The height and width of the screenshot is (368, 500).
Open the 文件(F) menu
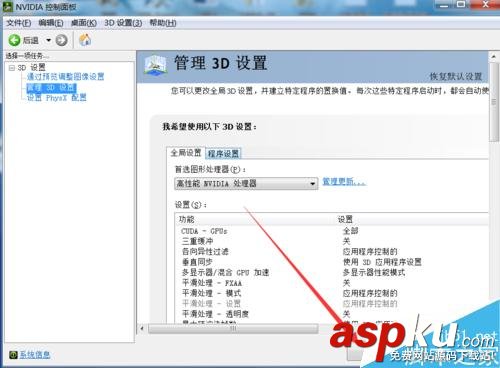point(19,23)
